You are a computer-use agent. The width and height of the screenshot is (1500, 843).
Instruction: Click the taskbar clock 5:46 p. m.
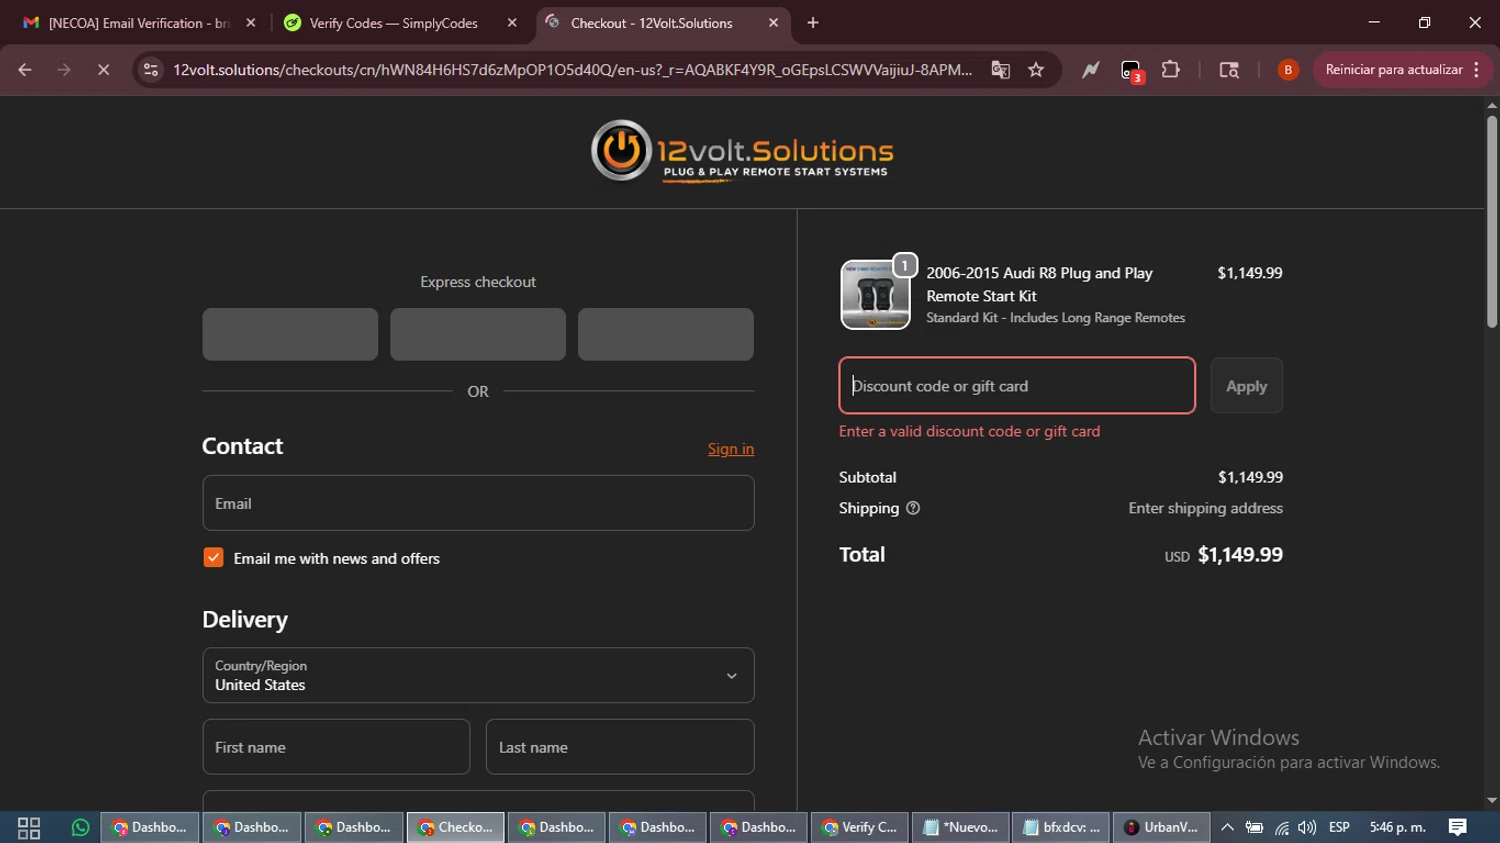pos(1397,828)
